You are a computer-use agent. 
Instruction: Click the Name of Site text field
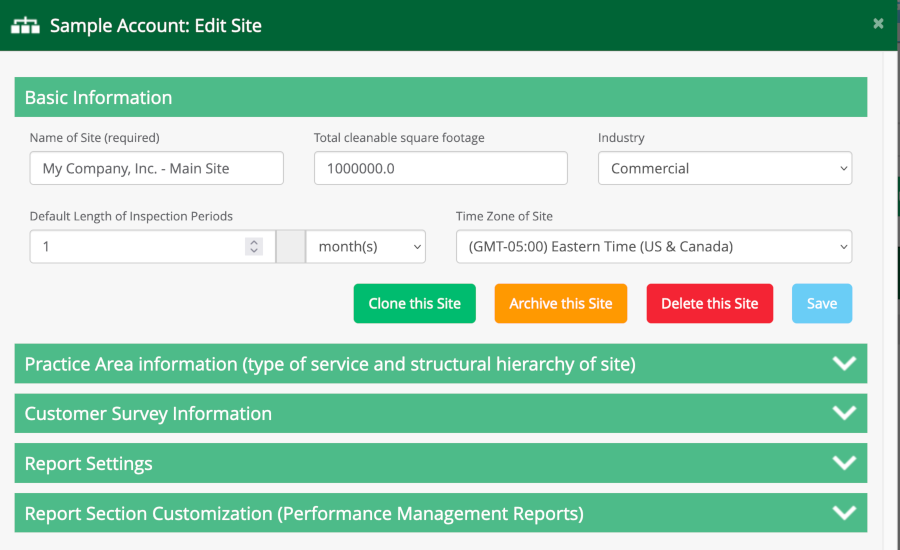coord(156,169)
